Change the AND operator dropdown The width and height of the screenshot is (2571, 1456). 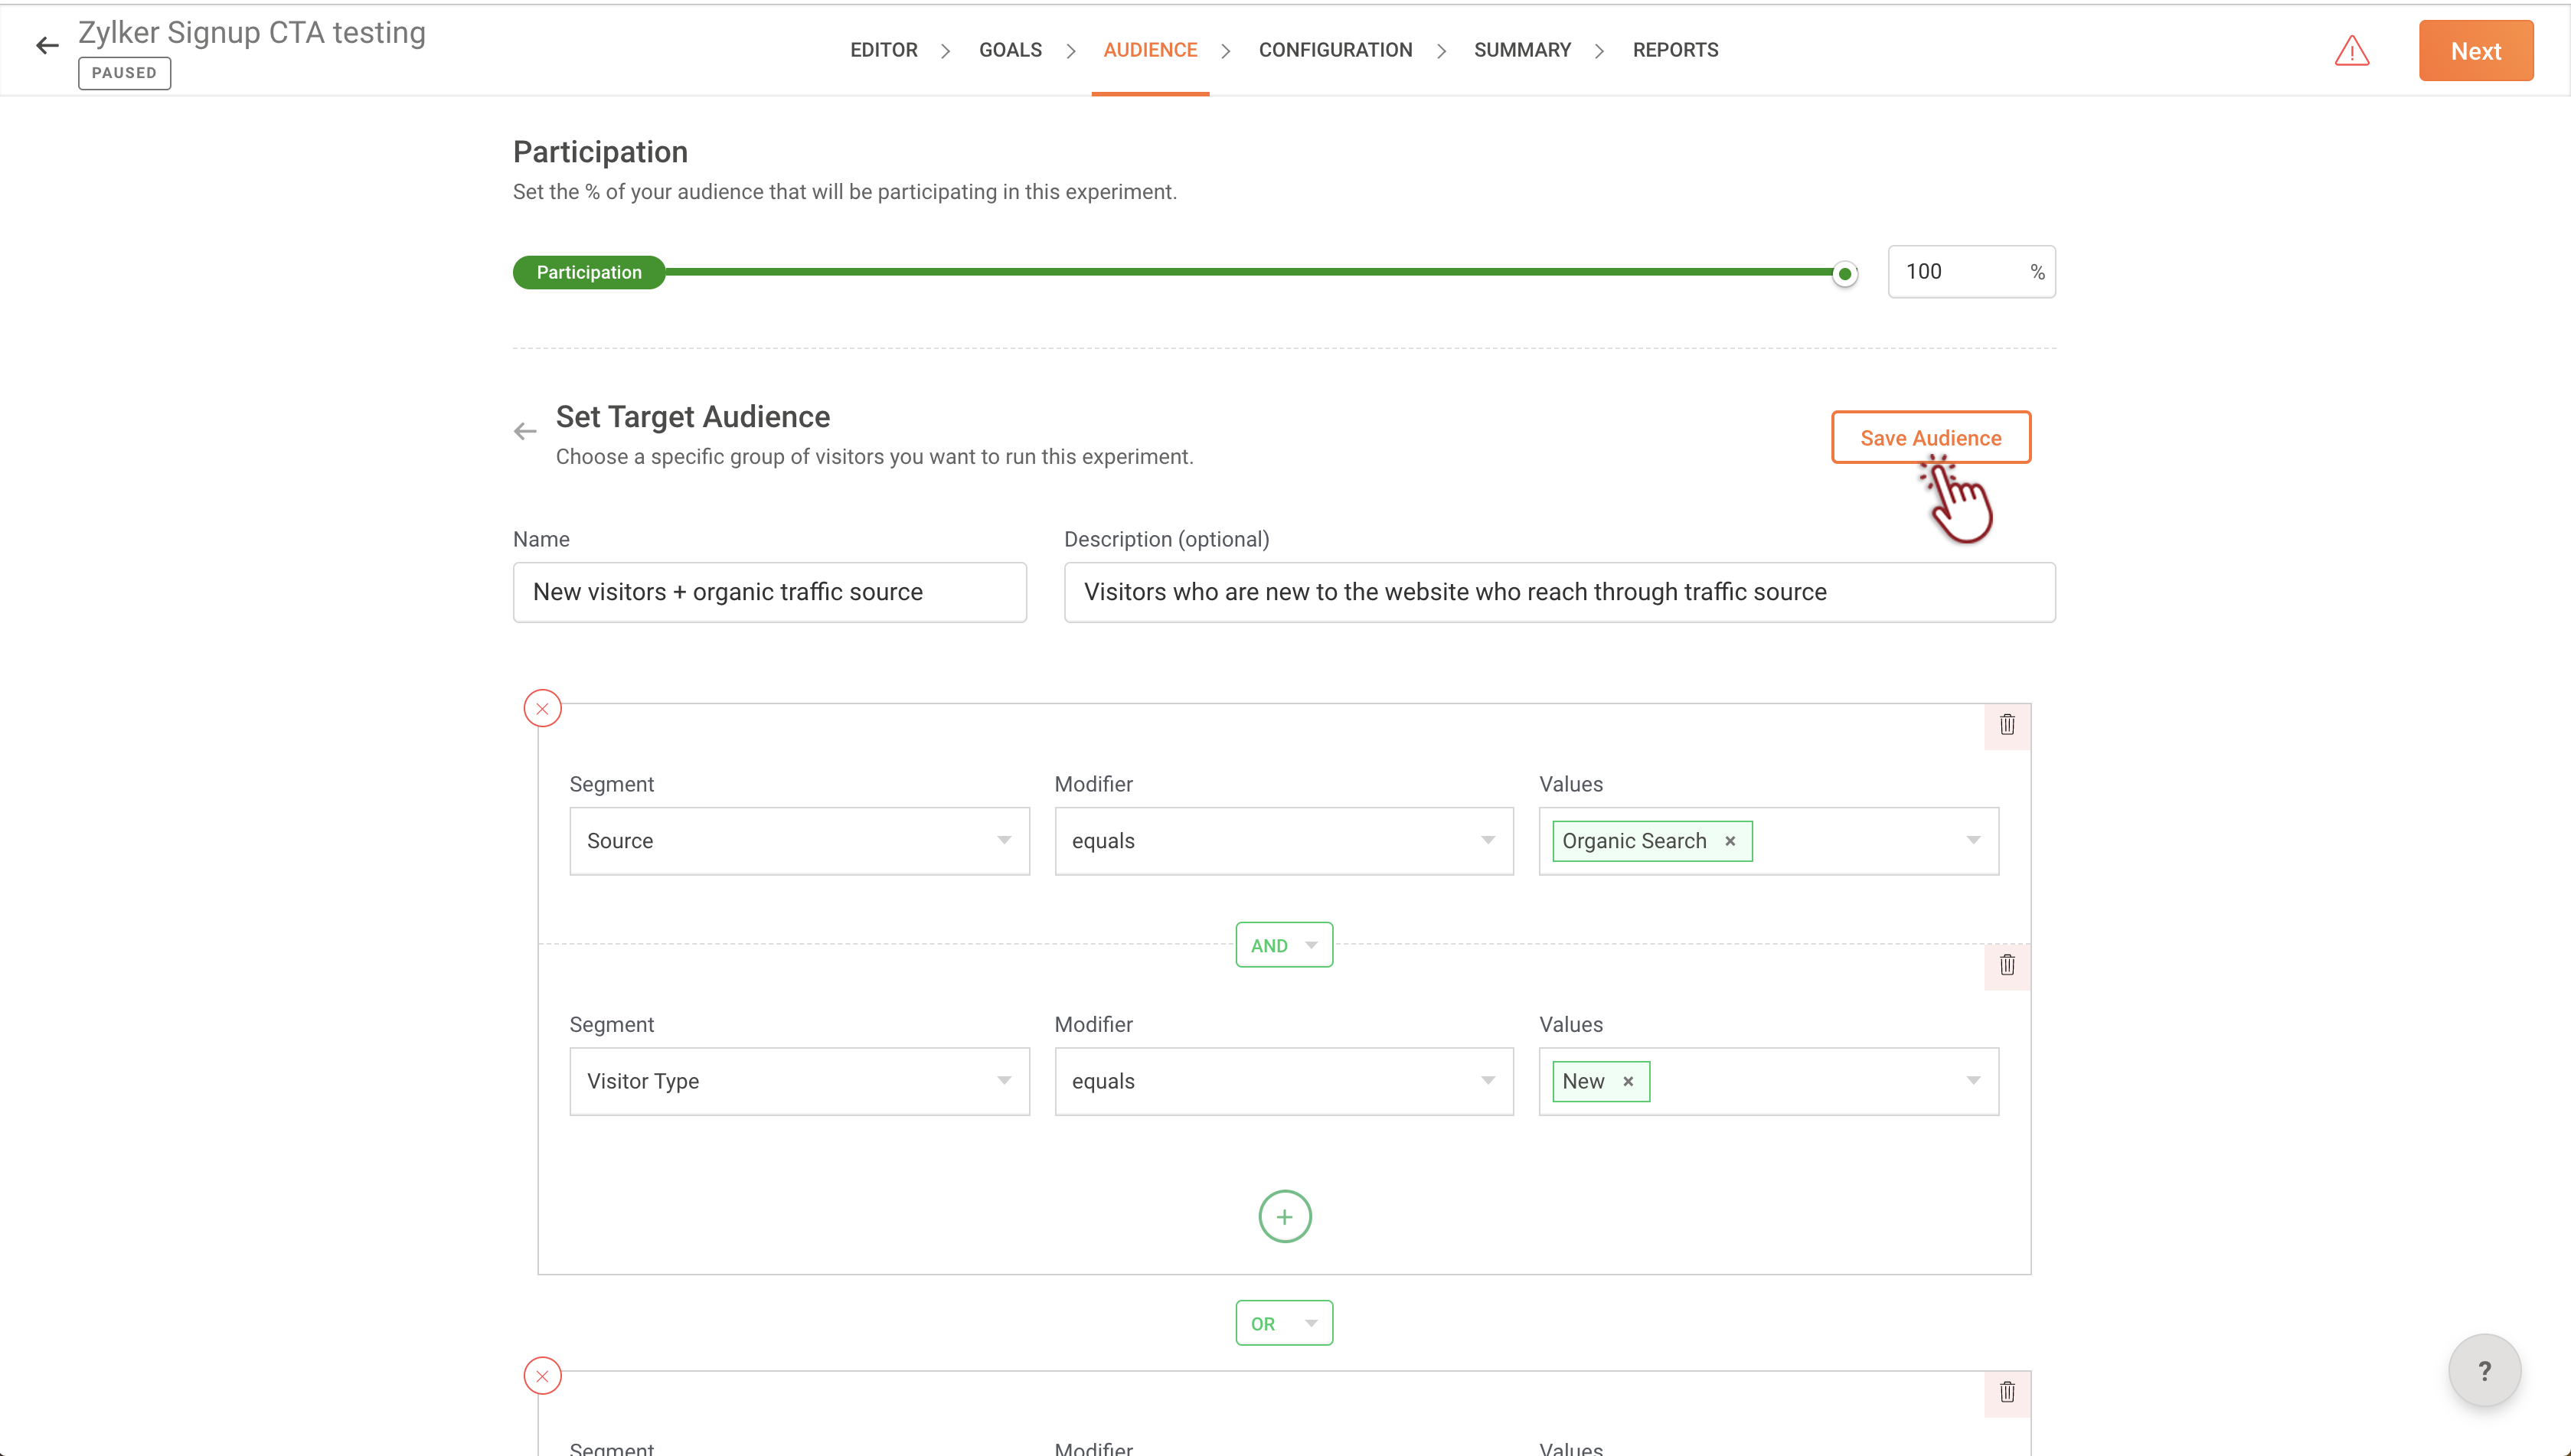pyautogui.click(x=1284, y=945)
